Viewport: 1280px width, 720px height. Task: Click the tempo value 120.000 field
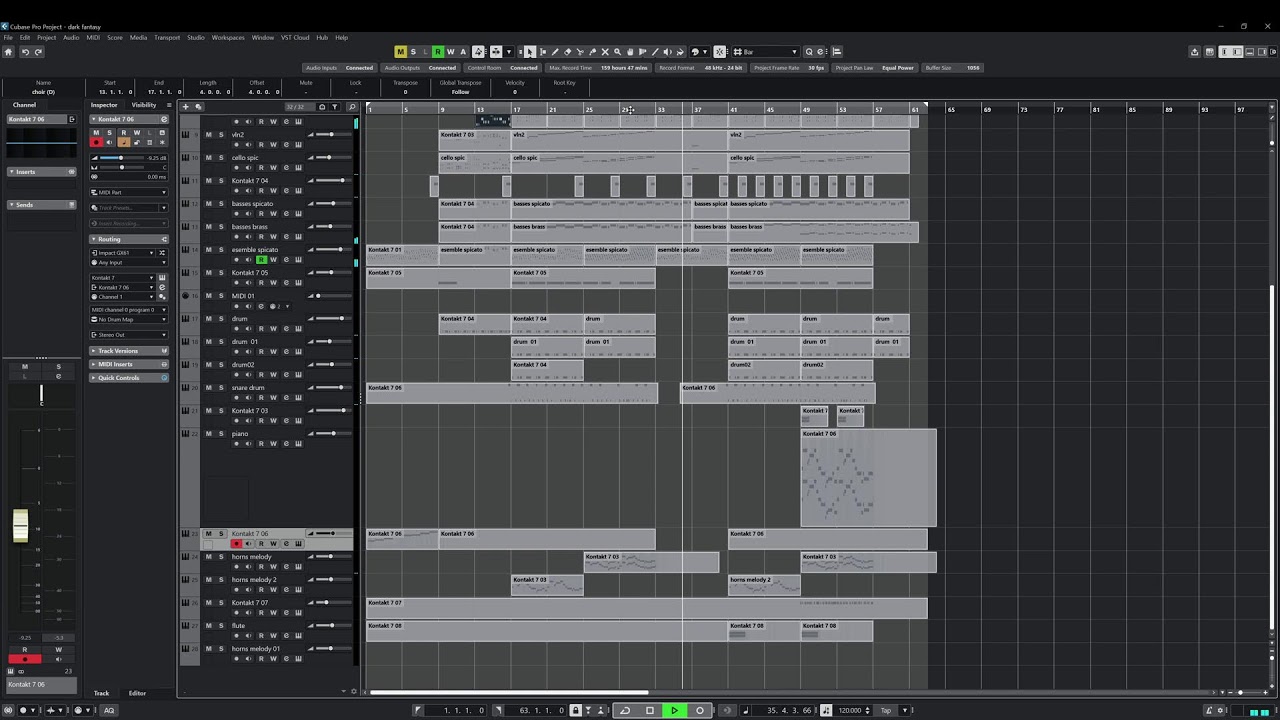(x=850, y=710)
